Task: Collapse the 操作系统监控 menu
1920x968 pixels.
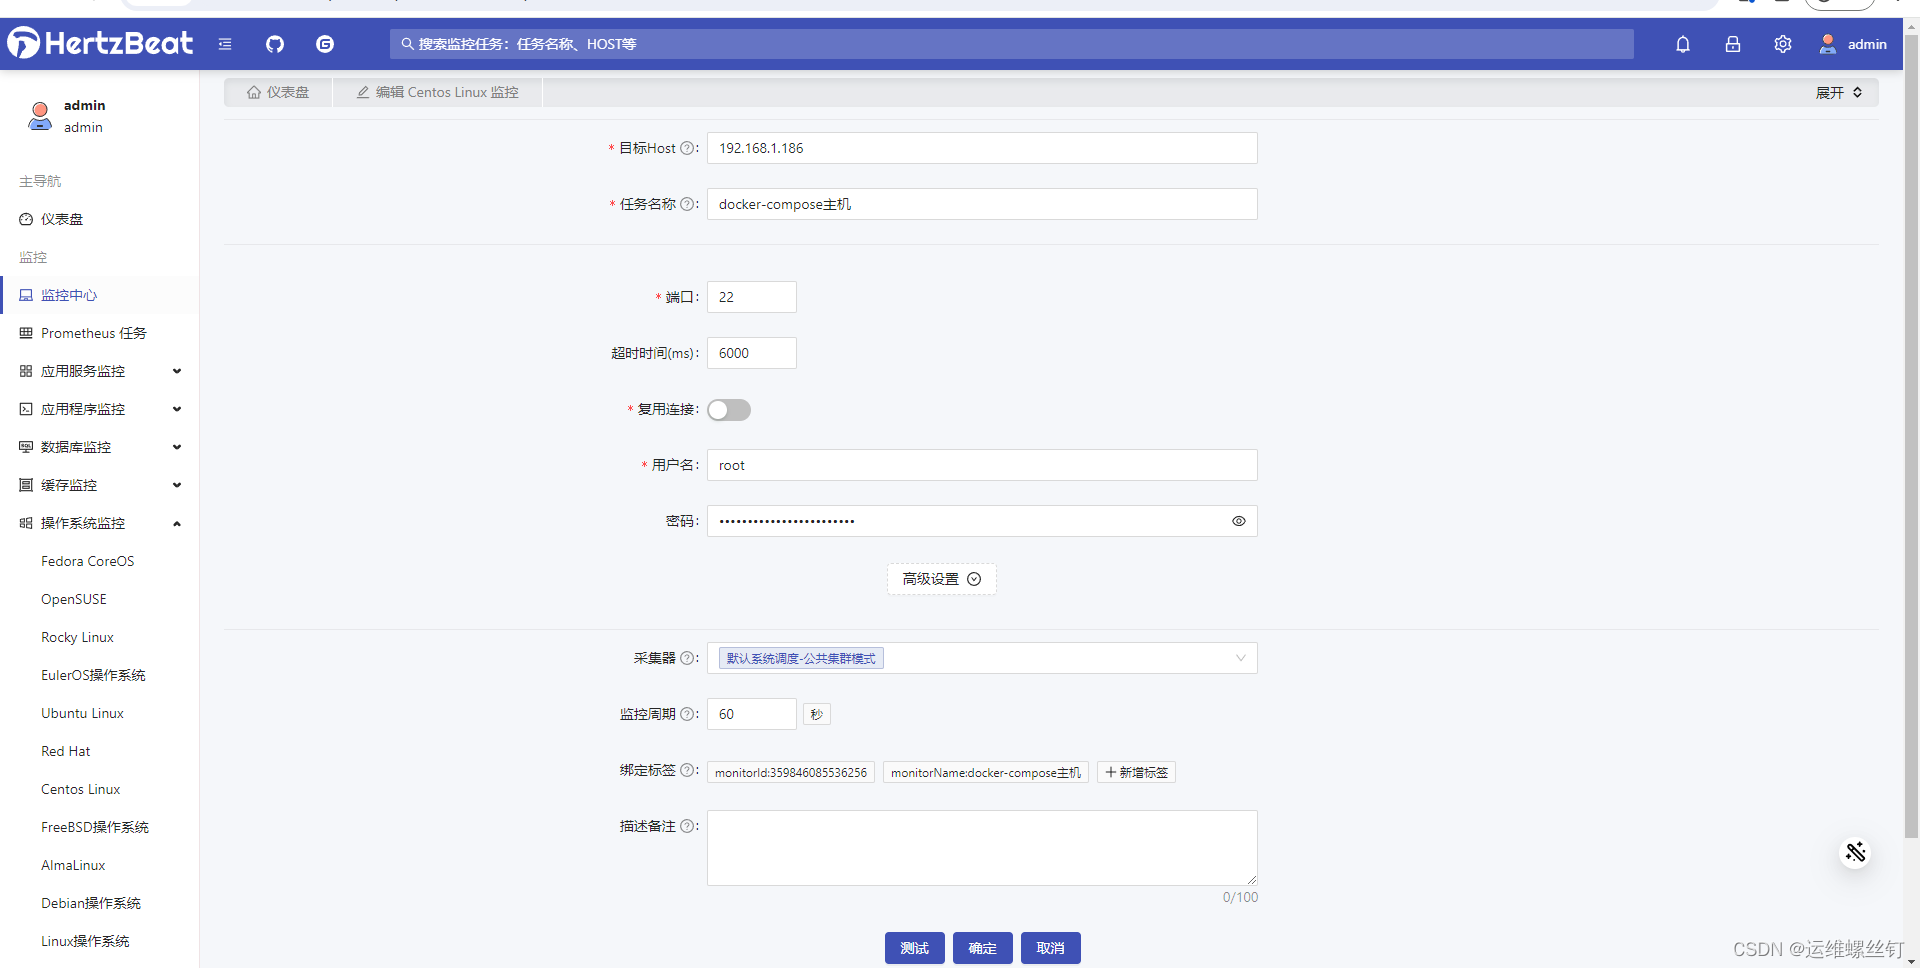Action: click(100, 523)
